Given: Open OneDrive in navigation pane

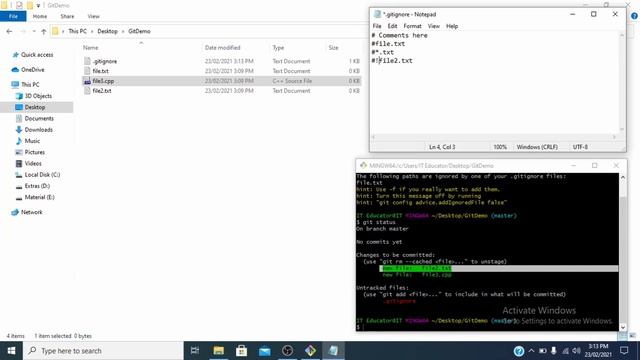Looking at the screenshot, I should pyautogui.click(x=32, y=70).
